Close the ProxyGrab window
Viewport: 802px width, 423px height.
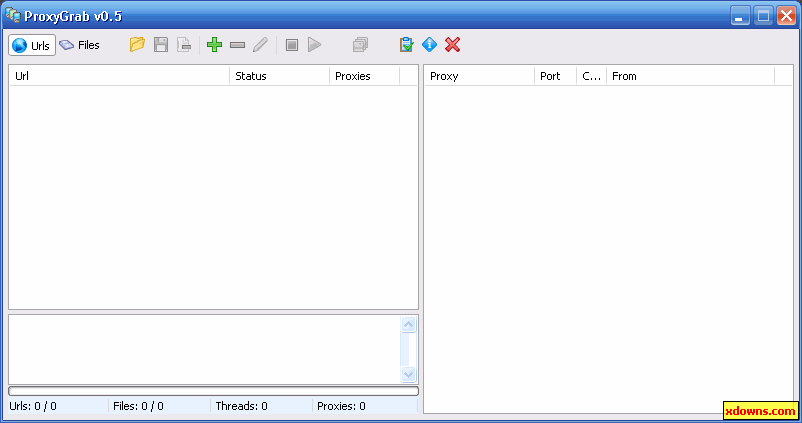point(786,16)
